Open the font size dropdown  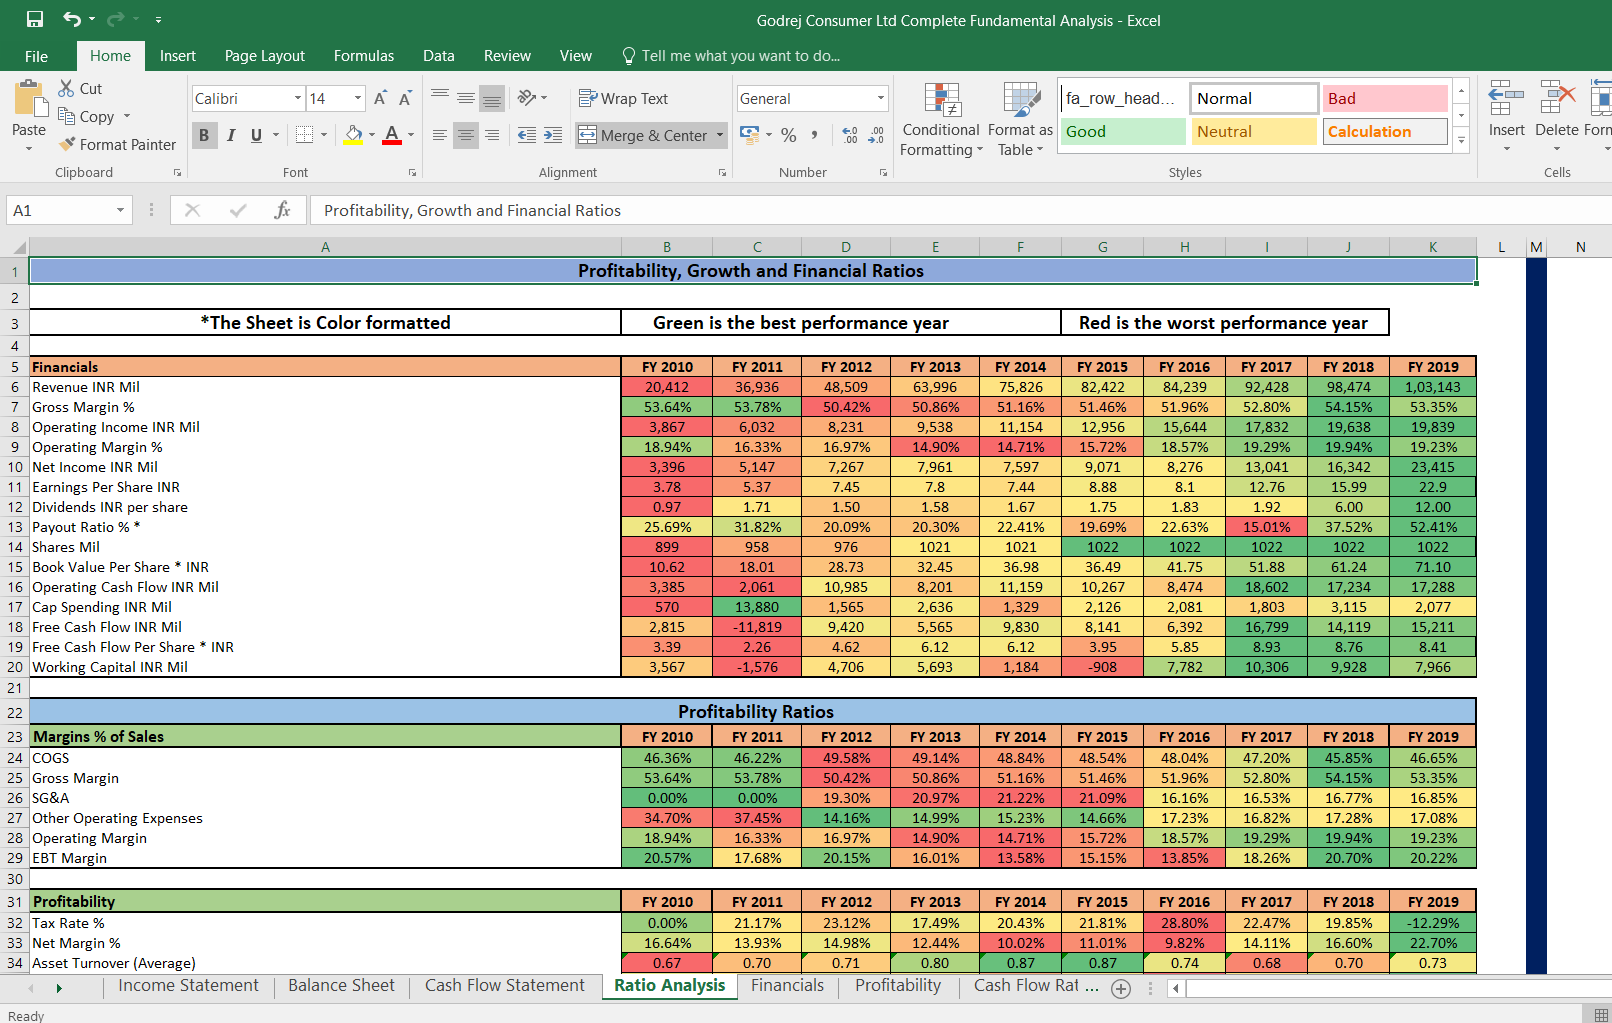point(358,98)
